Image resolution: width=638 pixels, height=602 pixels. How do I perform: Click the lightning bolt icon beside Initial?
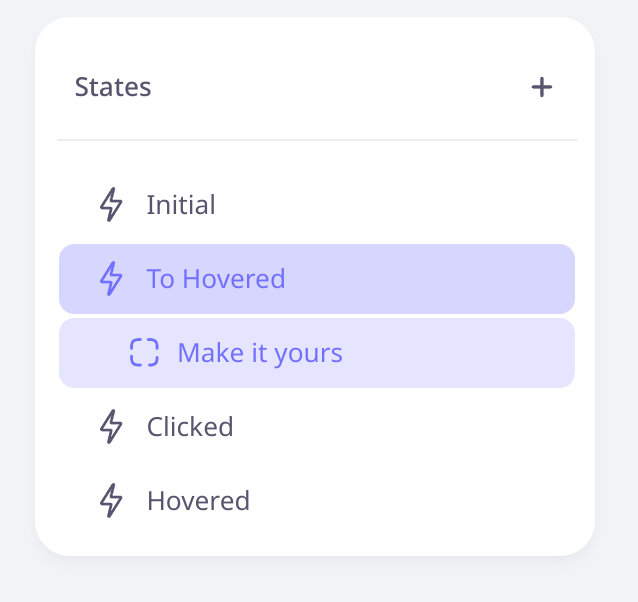click(111, 205)
